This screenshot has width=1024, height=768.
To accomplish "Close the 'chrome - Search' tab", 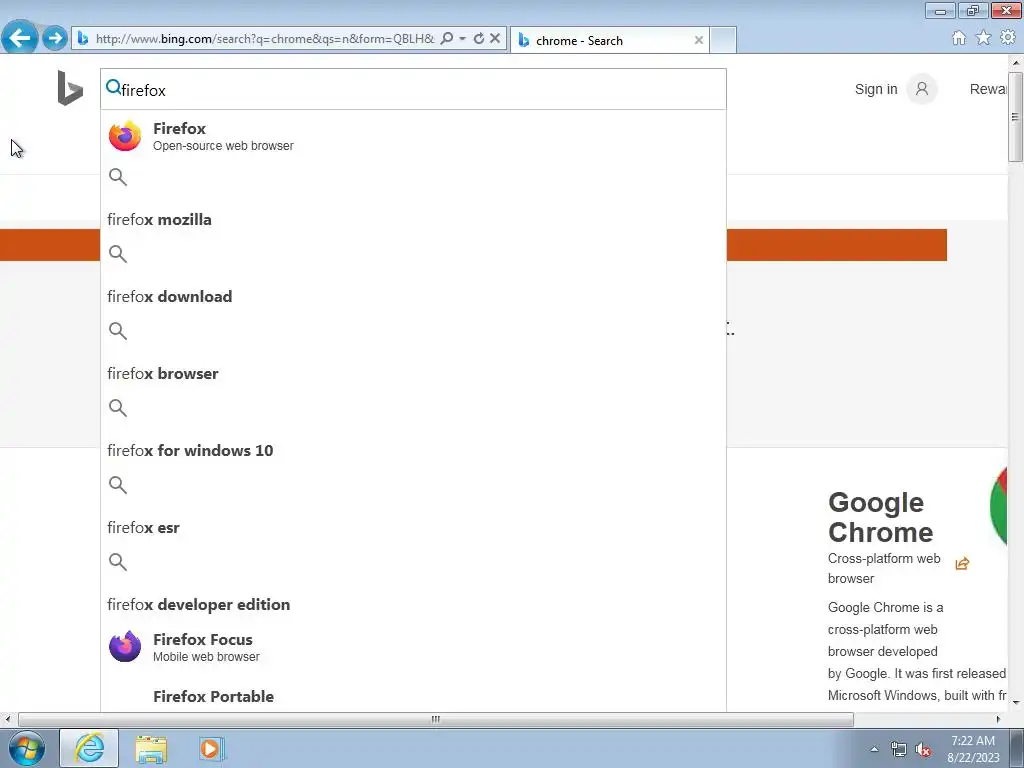I will click(699, 40).
